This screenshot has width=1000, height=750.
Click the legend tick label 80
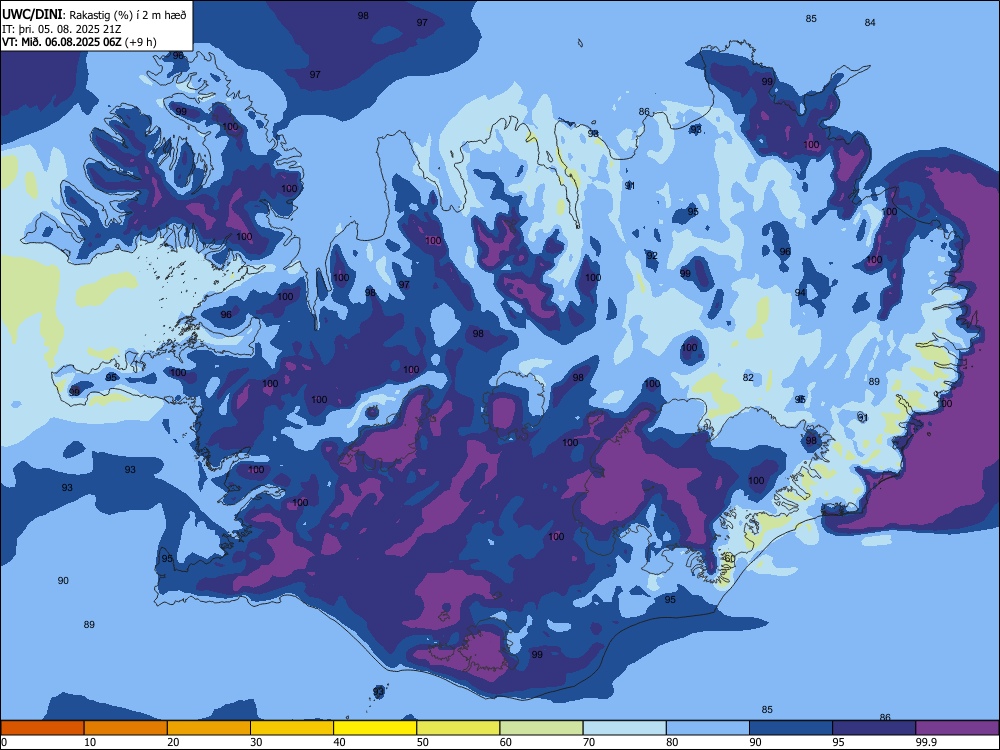pyautogui.click(x=672, y=742)
